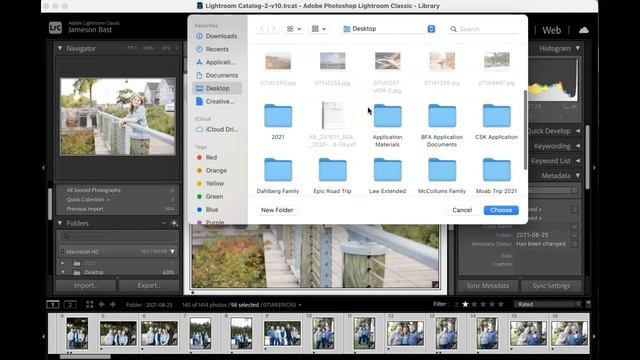
Task: Click the Lrc logo in Lightroom
Action: point(55,27)
